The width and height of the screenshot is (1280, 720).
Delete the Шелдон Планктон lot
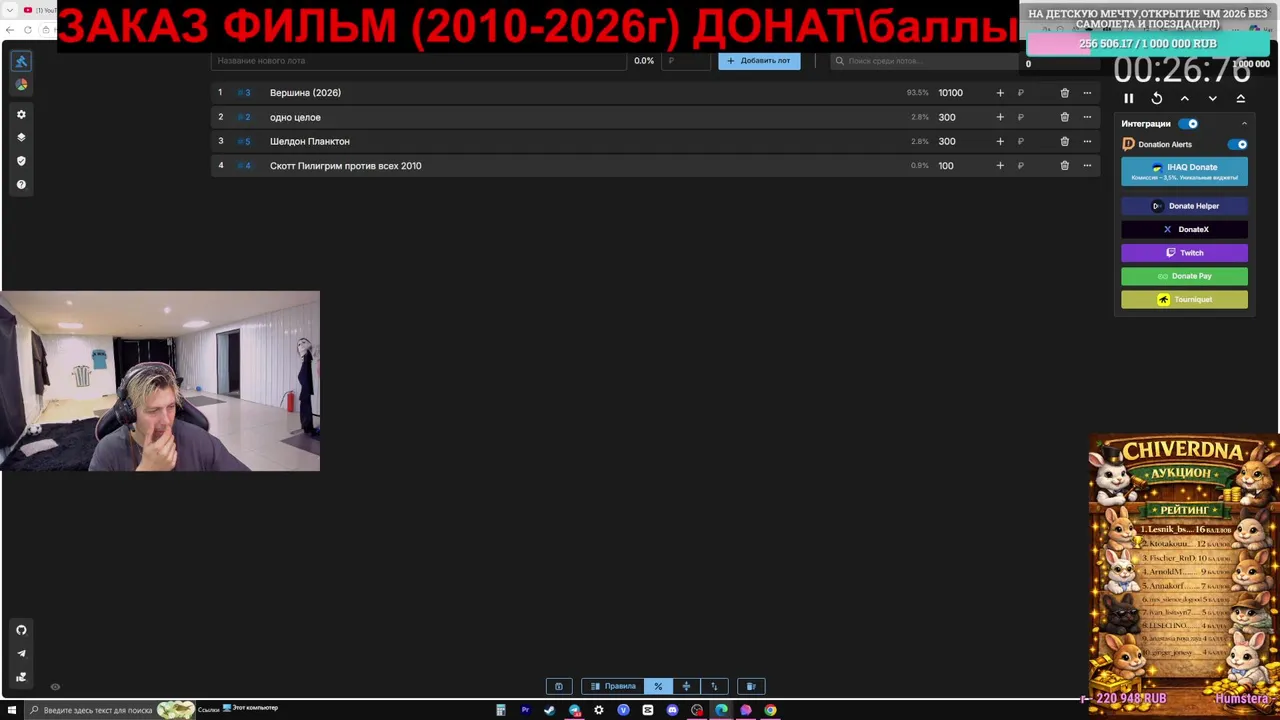pyautogui.click(x=1064, y=141)
